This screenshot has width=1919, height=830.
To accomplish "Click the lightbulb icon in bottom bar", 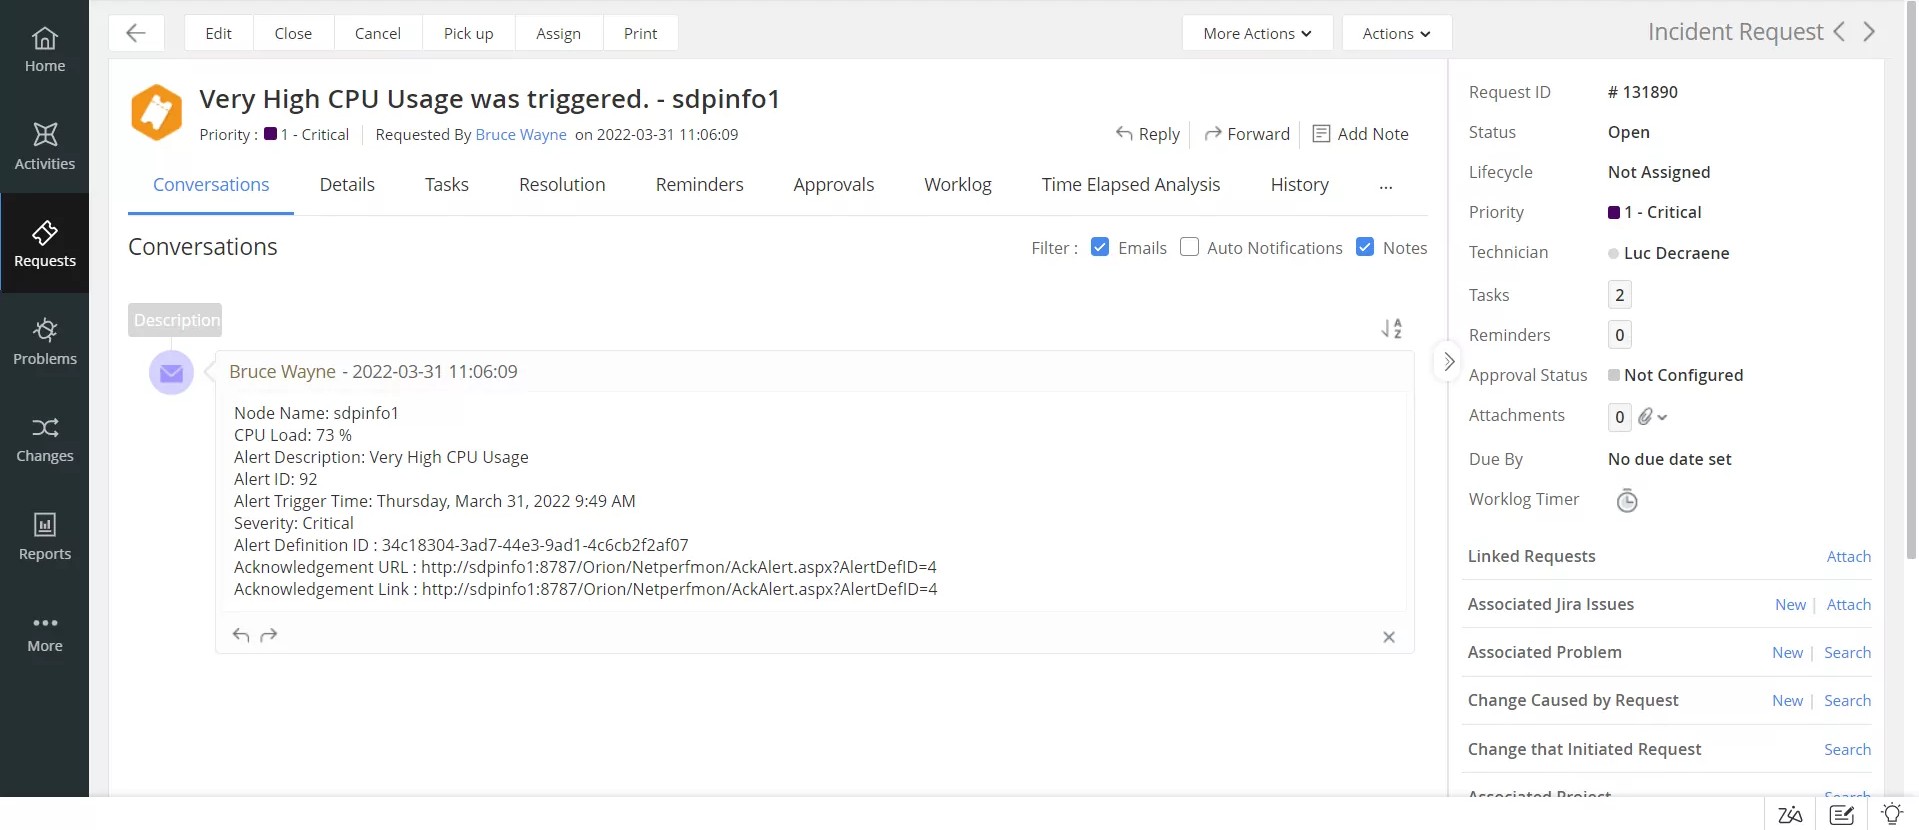I will [1891, 814].
